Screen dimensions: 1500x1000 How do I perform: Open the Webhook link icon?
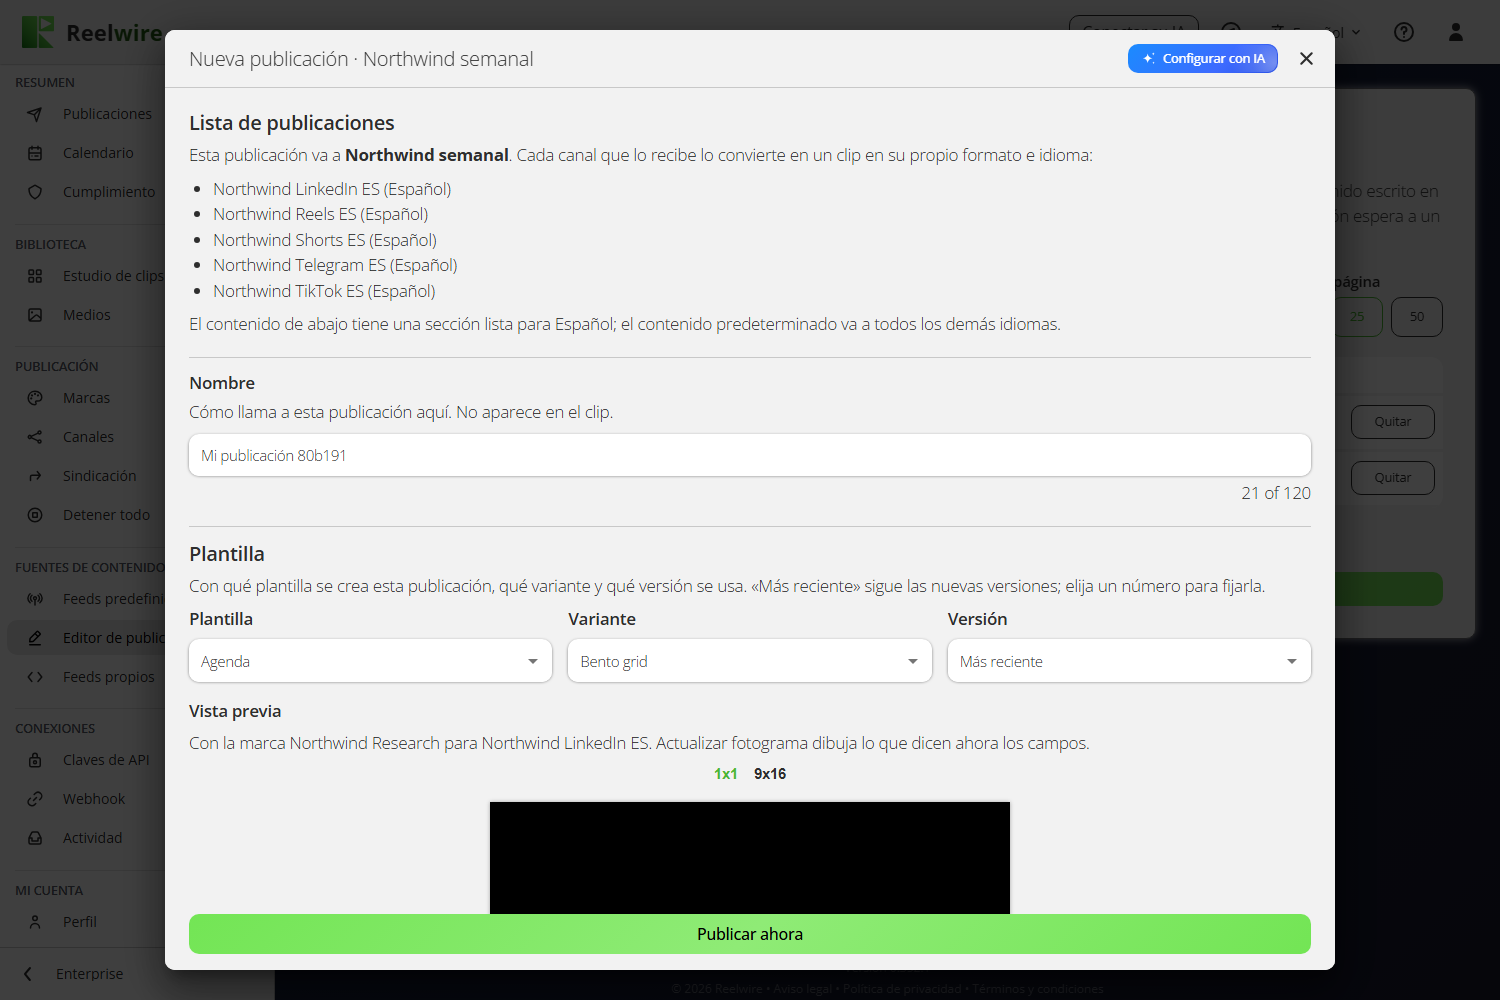pyautogui.click(x=35, y=799)
